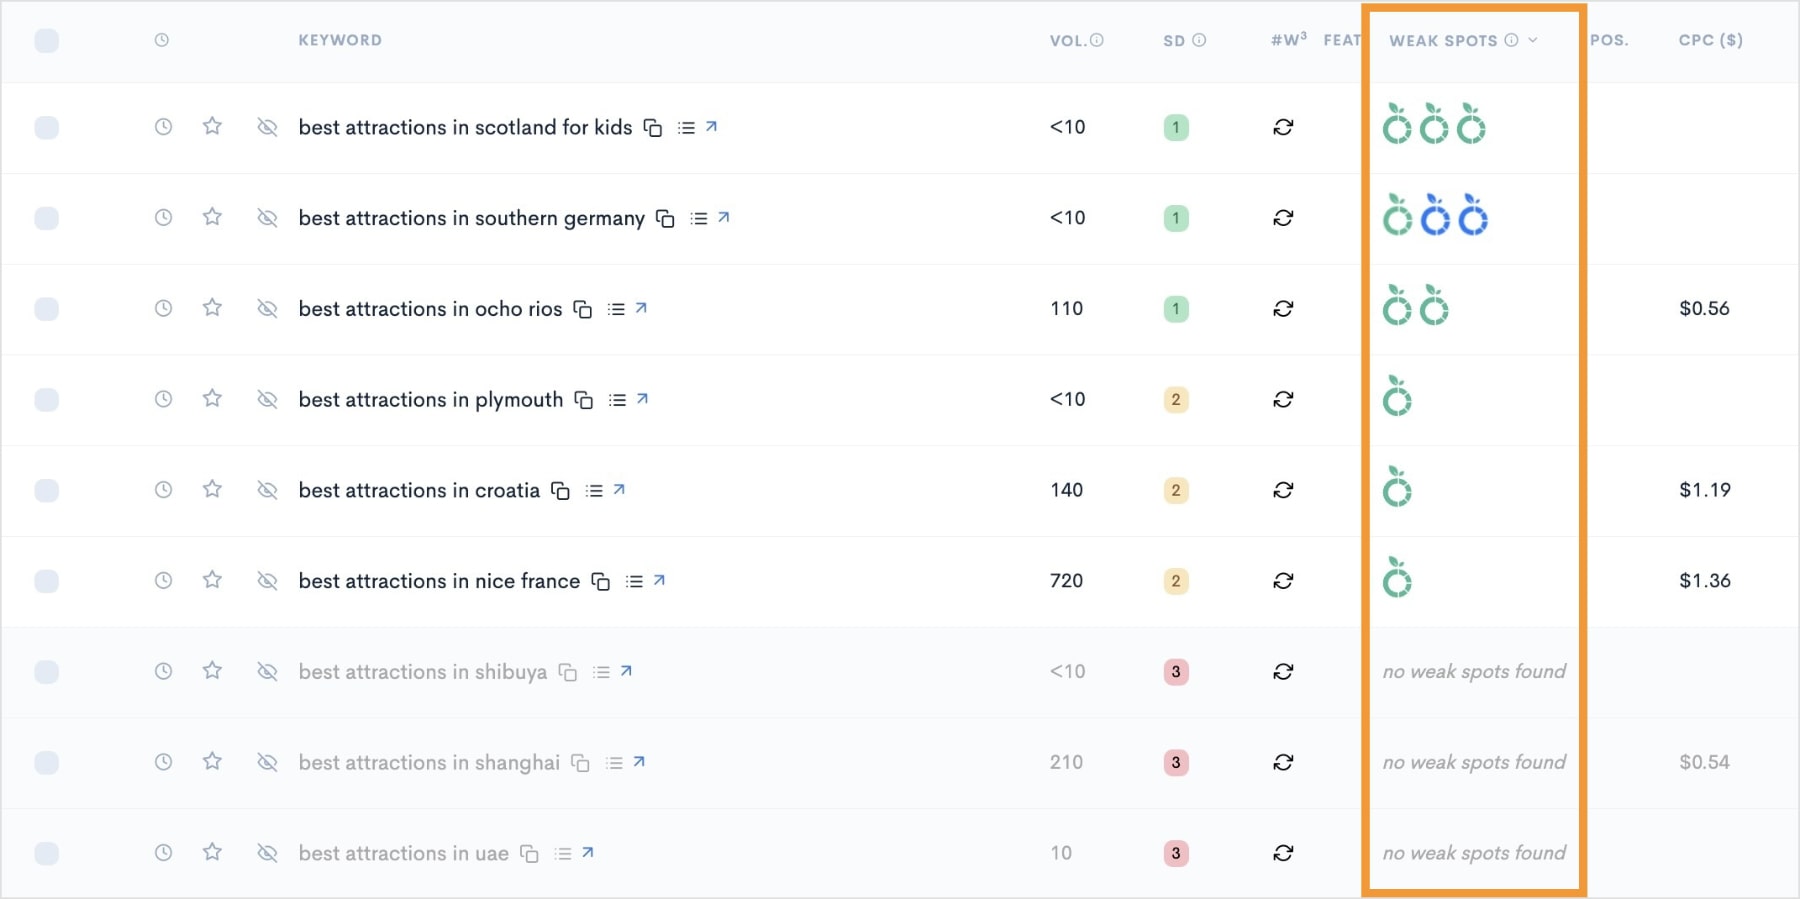This screenshot has height=899, width=1800.
Task: Open list icon for 'uae' keyword
Action: pyautogui.click(x=563, y=854)
